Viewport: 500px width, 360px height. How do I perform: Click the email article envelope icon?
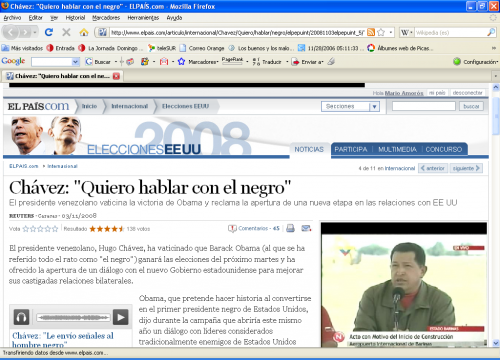click(x=306, y=228)
